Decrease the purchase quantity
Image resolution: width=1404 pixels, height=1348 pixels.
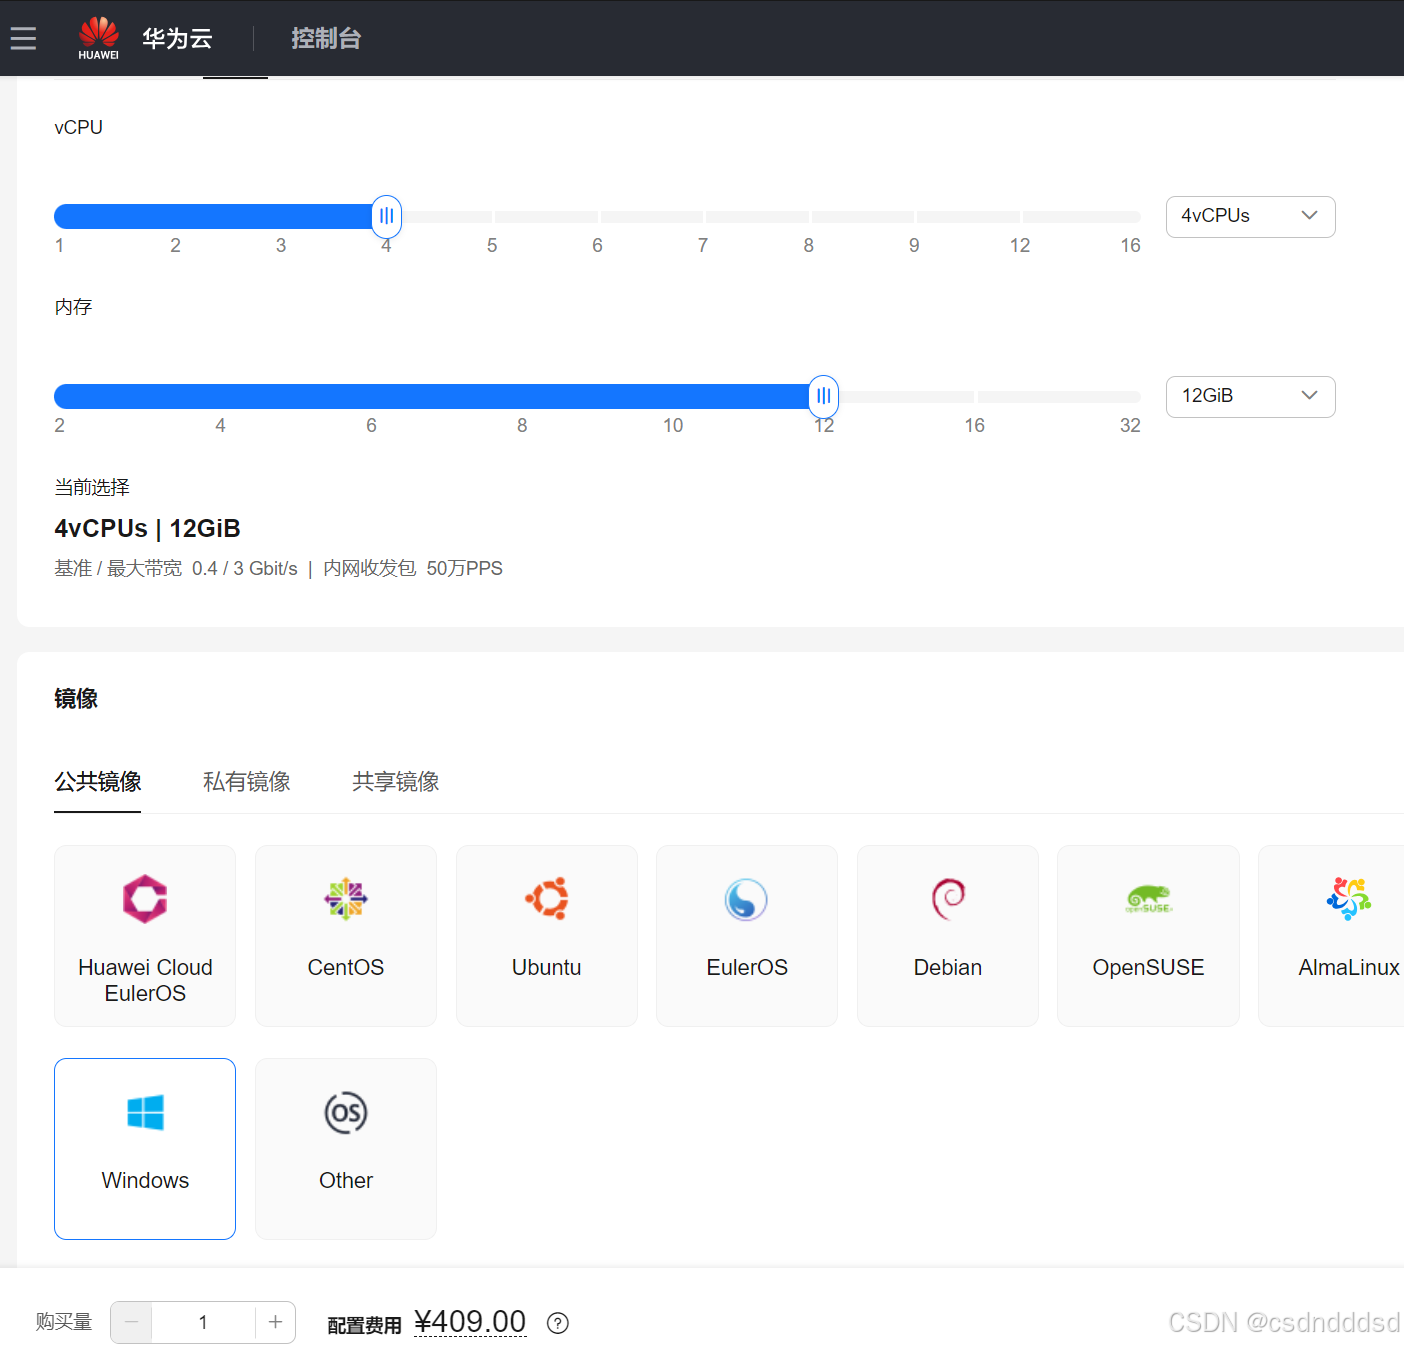point(131,1322)
